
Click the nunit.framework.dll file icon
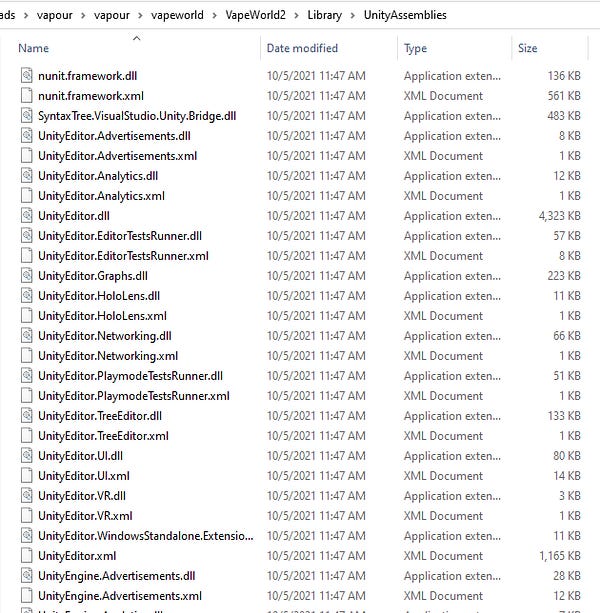[27, 75]
